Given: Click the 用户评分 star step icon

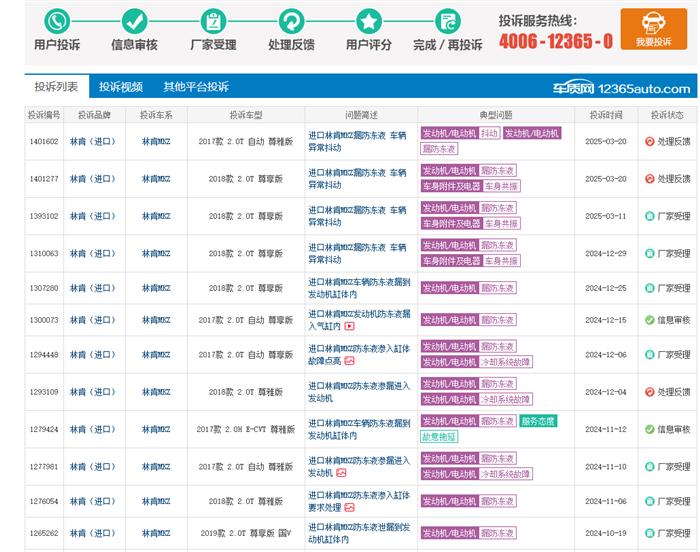Looking at the screenshot, I should (369, 21).
